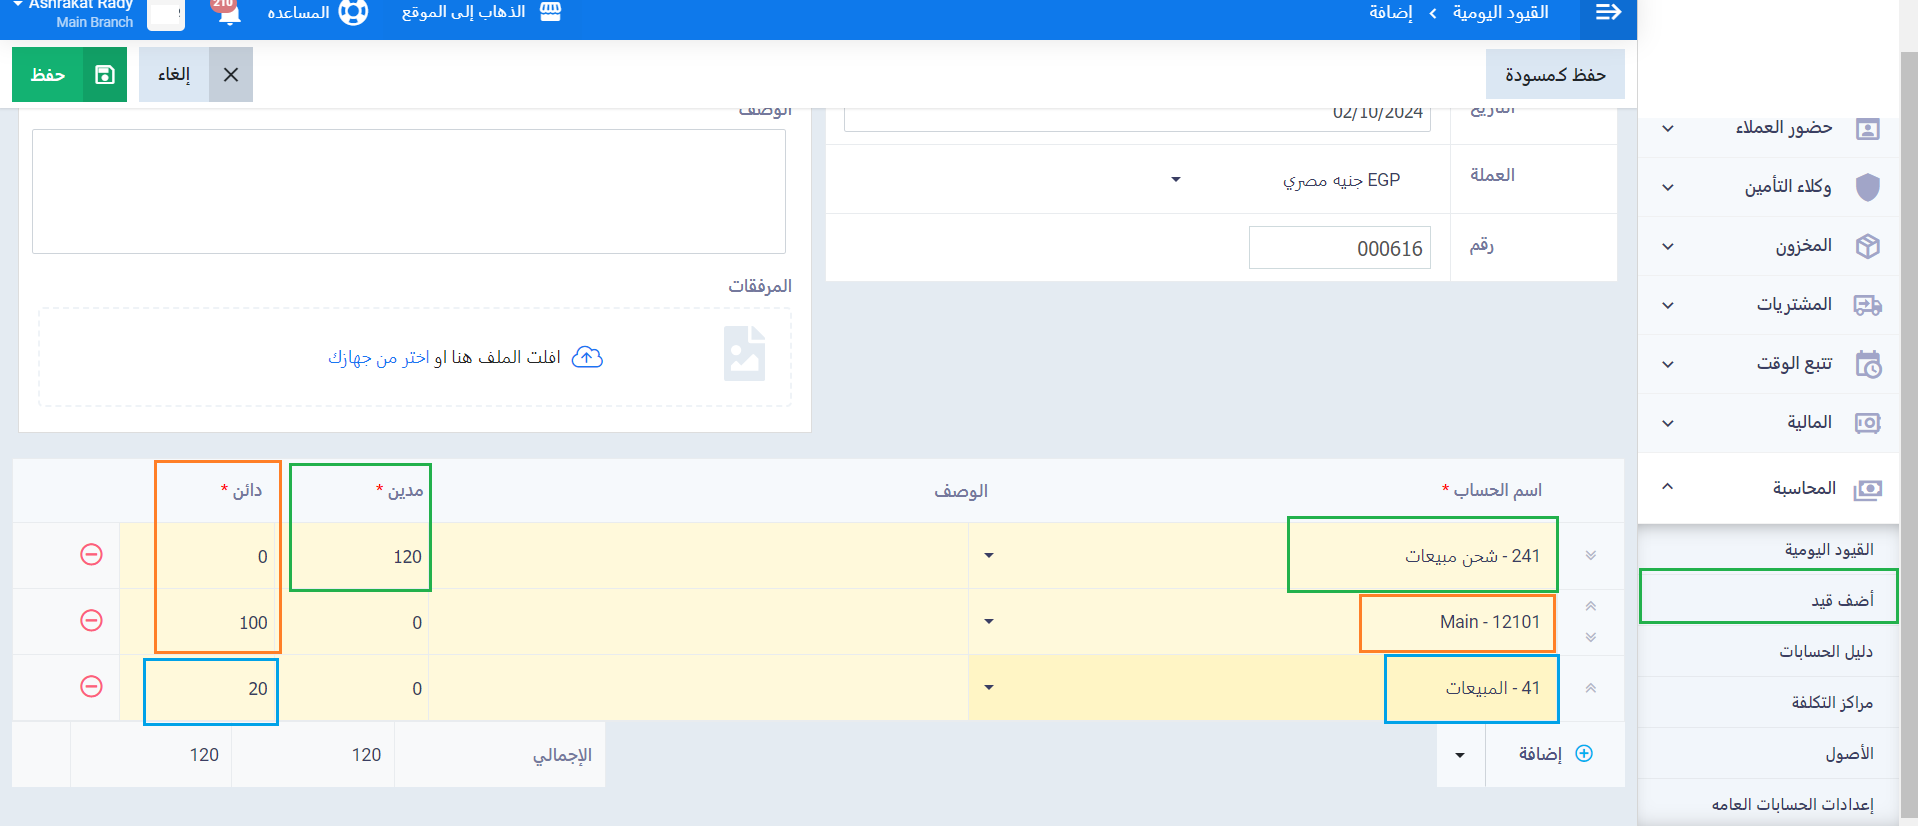Remove the 241 شحن مبيعات row
This screenshot has height=826, width=1918.
(91, 555)
